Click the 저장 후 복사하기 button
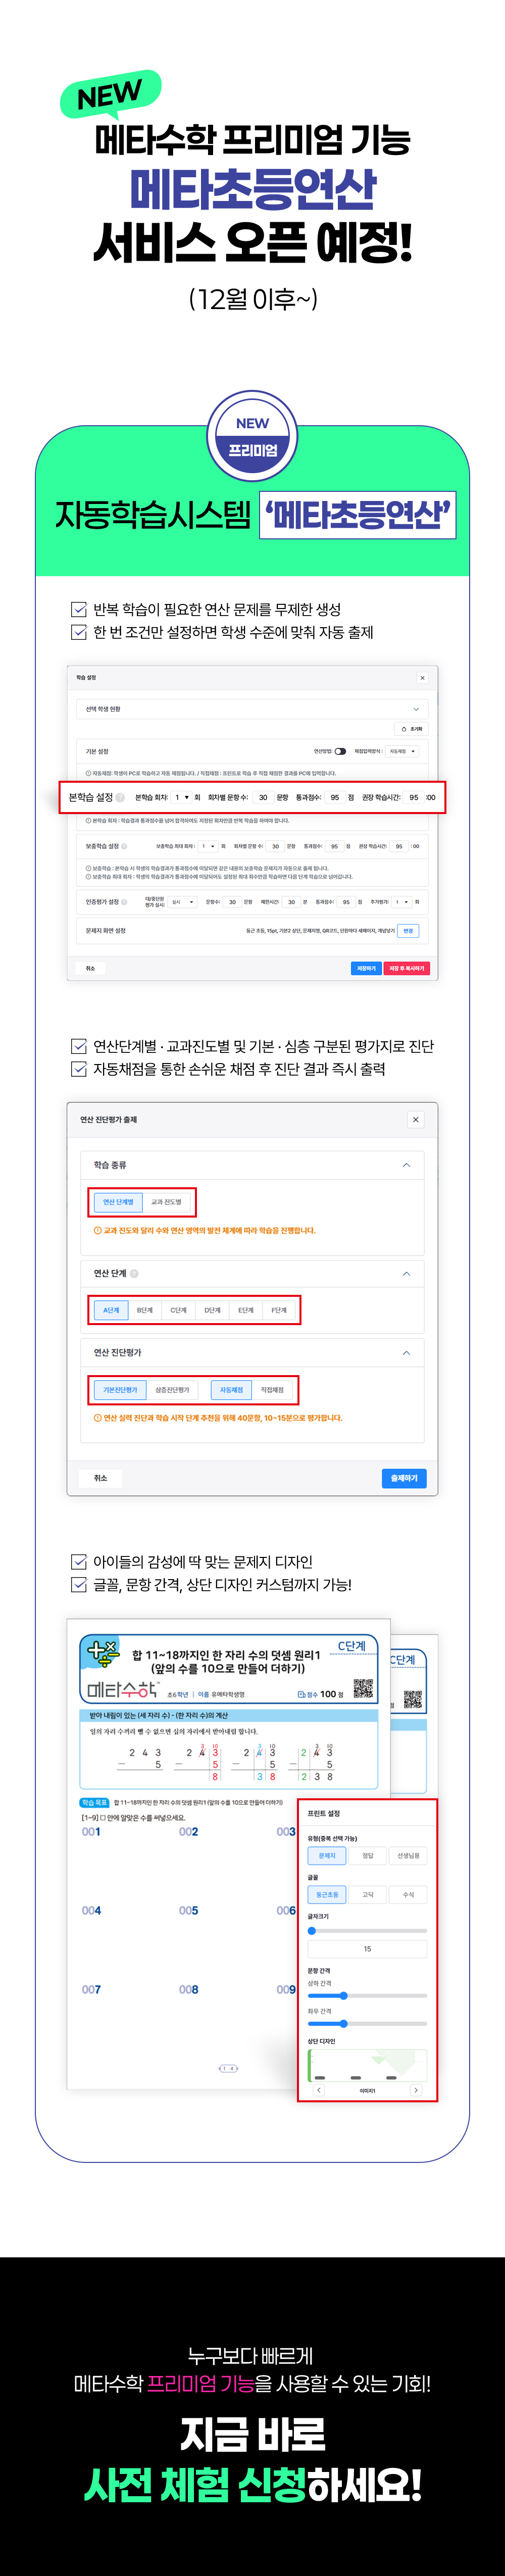 point(406,968)
